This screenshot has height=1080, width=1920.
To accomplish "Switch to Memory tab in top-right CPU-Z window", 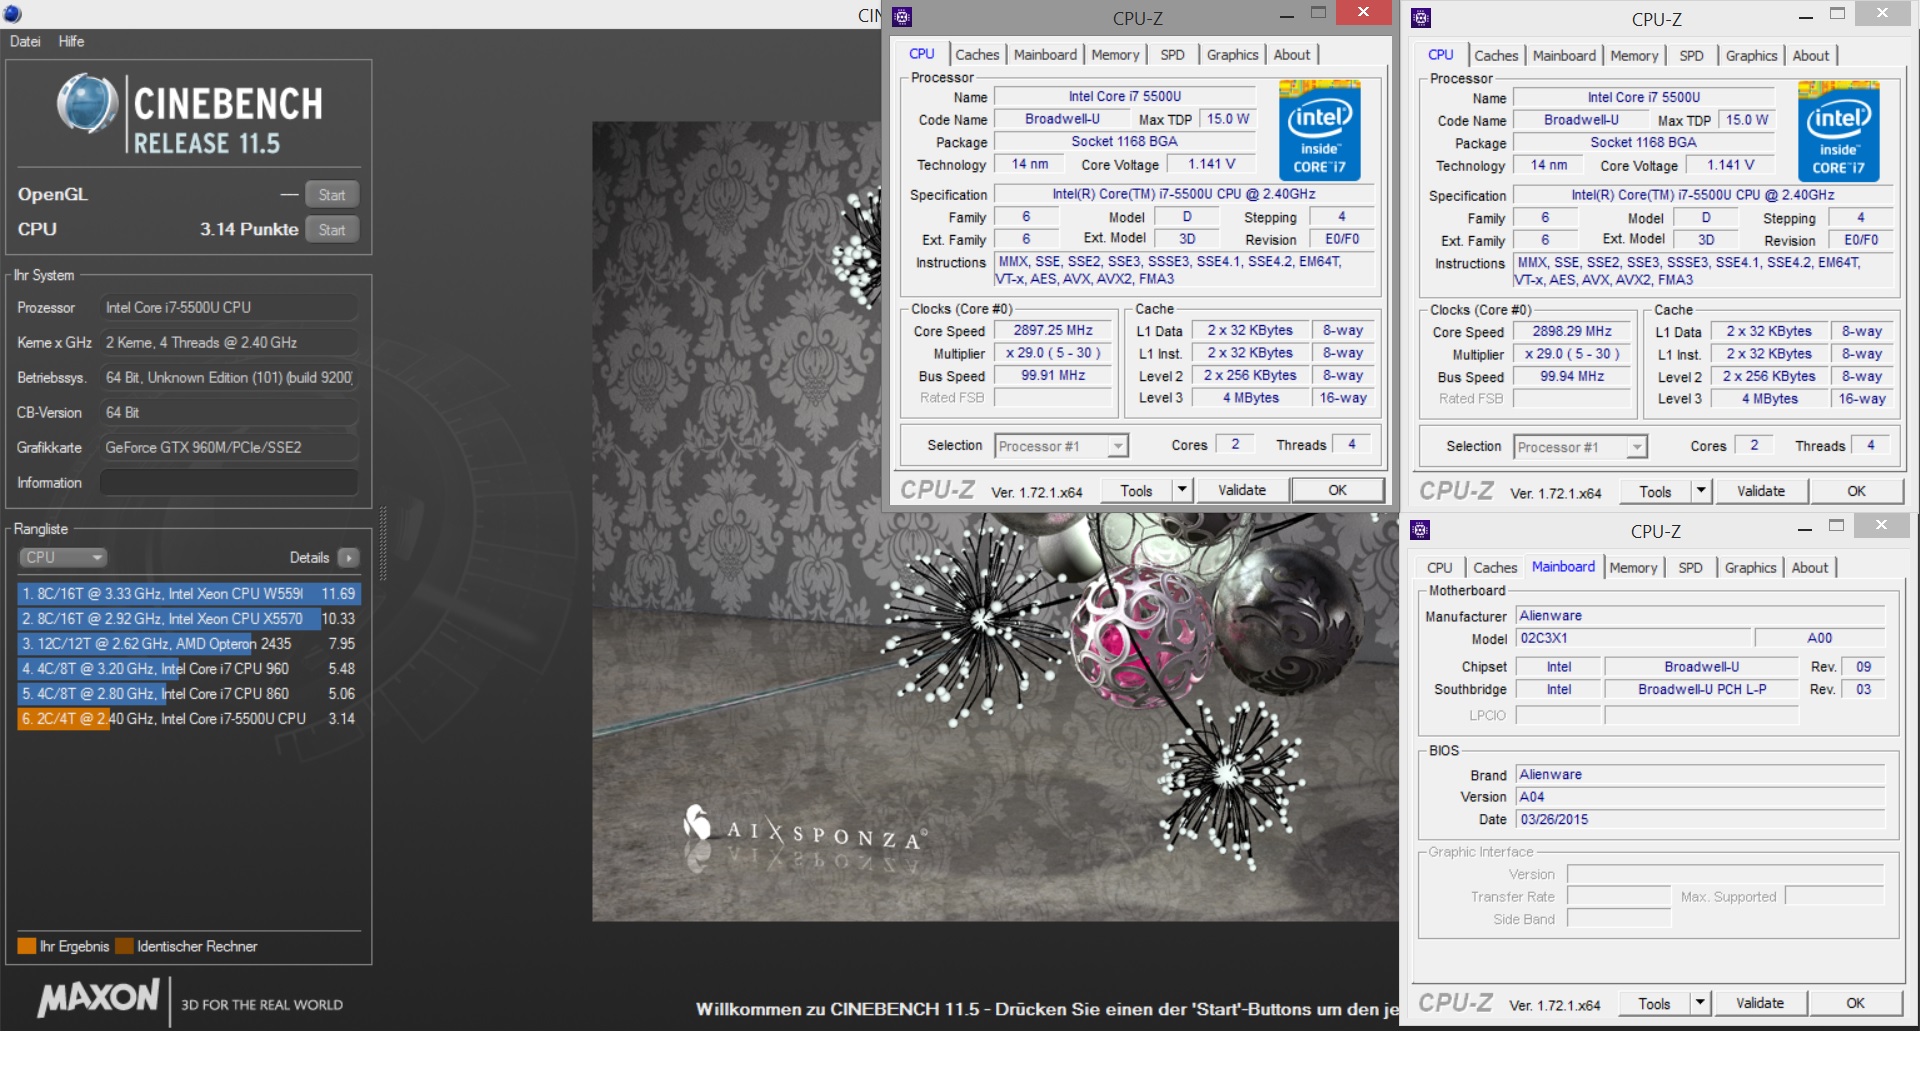I will (x=1634, y=56).
